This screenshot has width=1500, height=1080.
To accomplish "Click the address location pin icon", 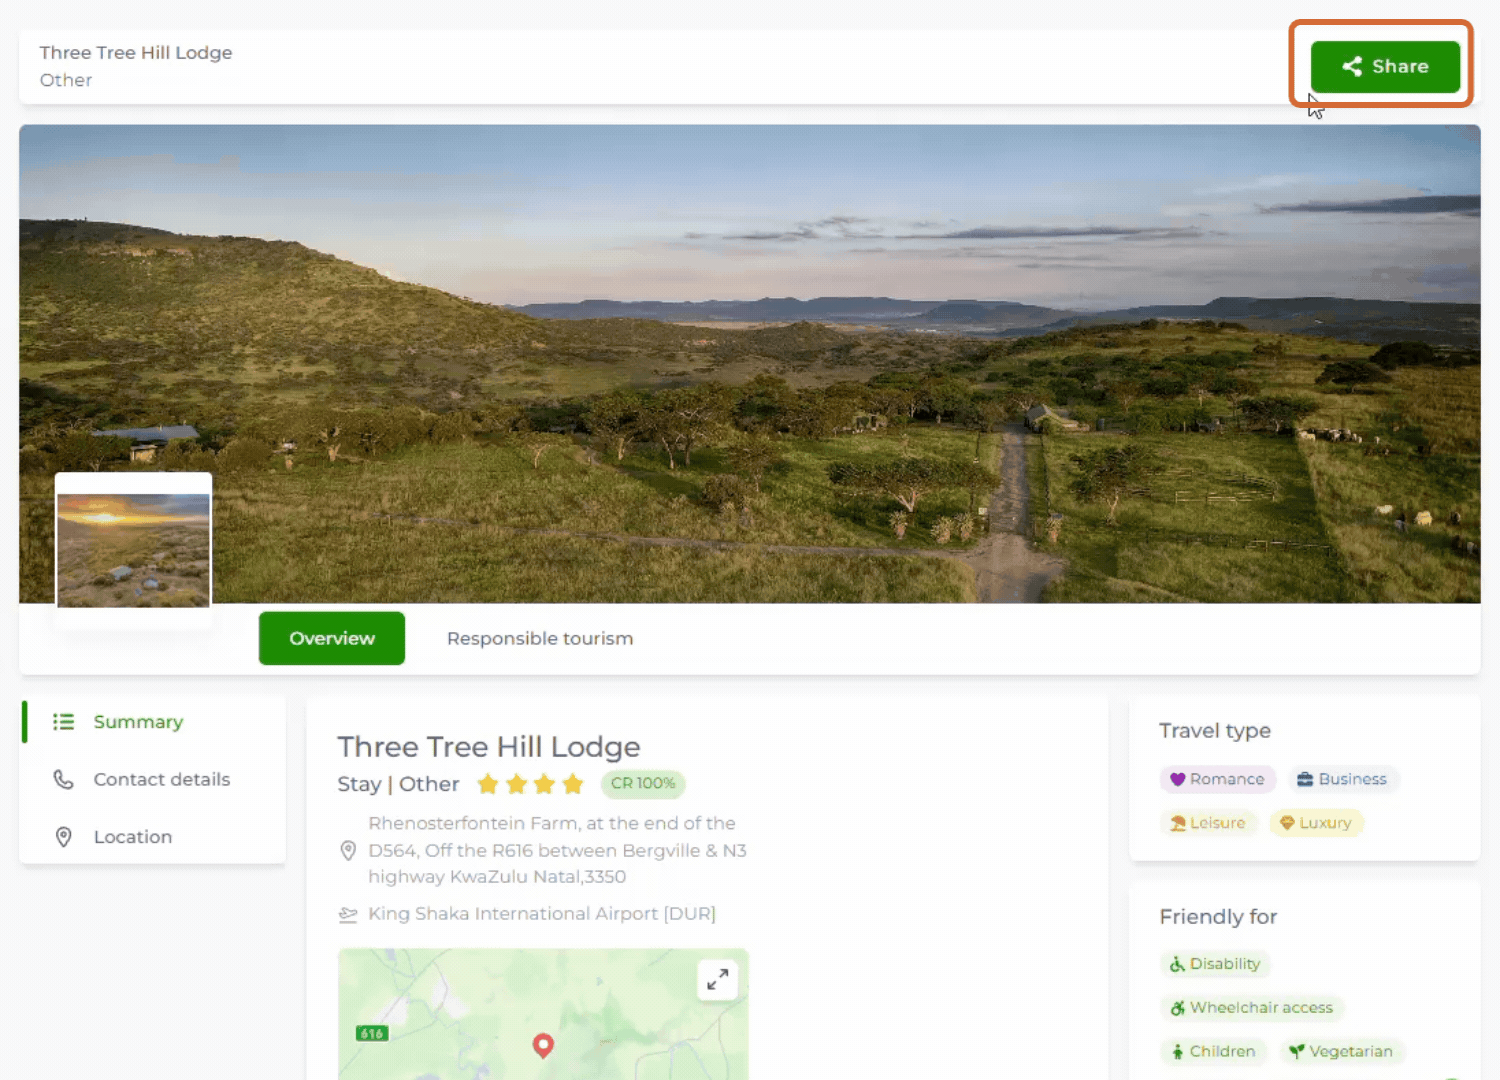I will 348,850.
